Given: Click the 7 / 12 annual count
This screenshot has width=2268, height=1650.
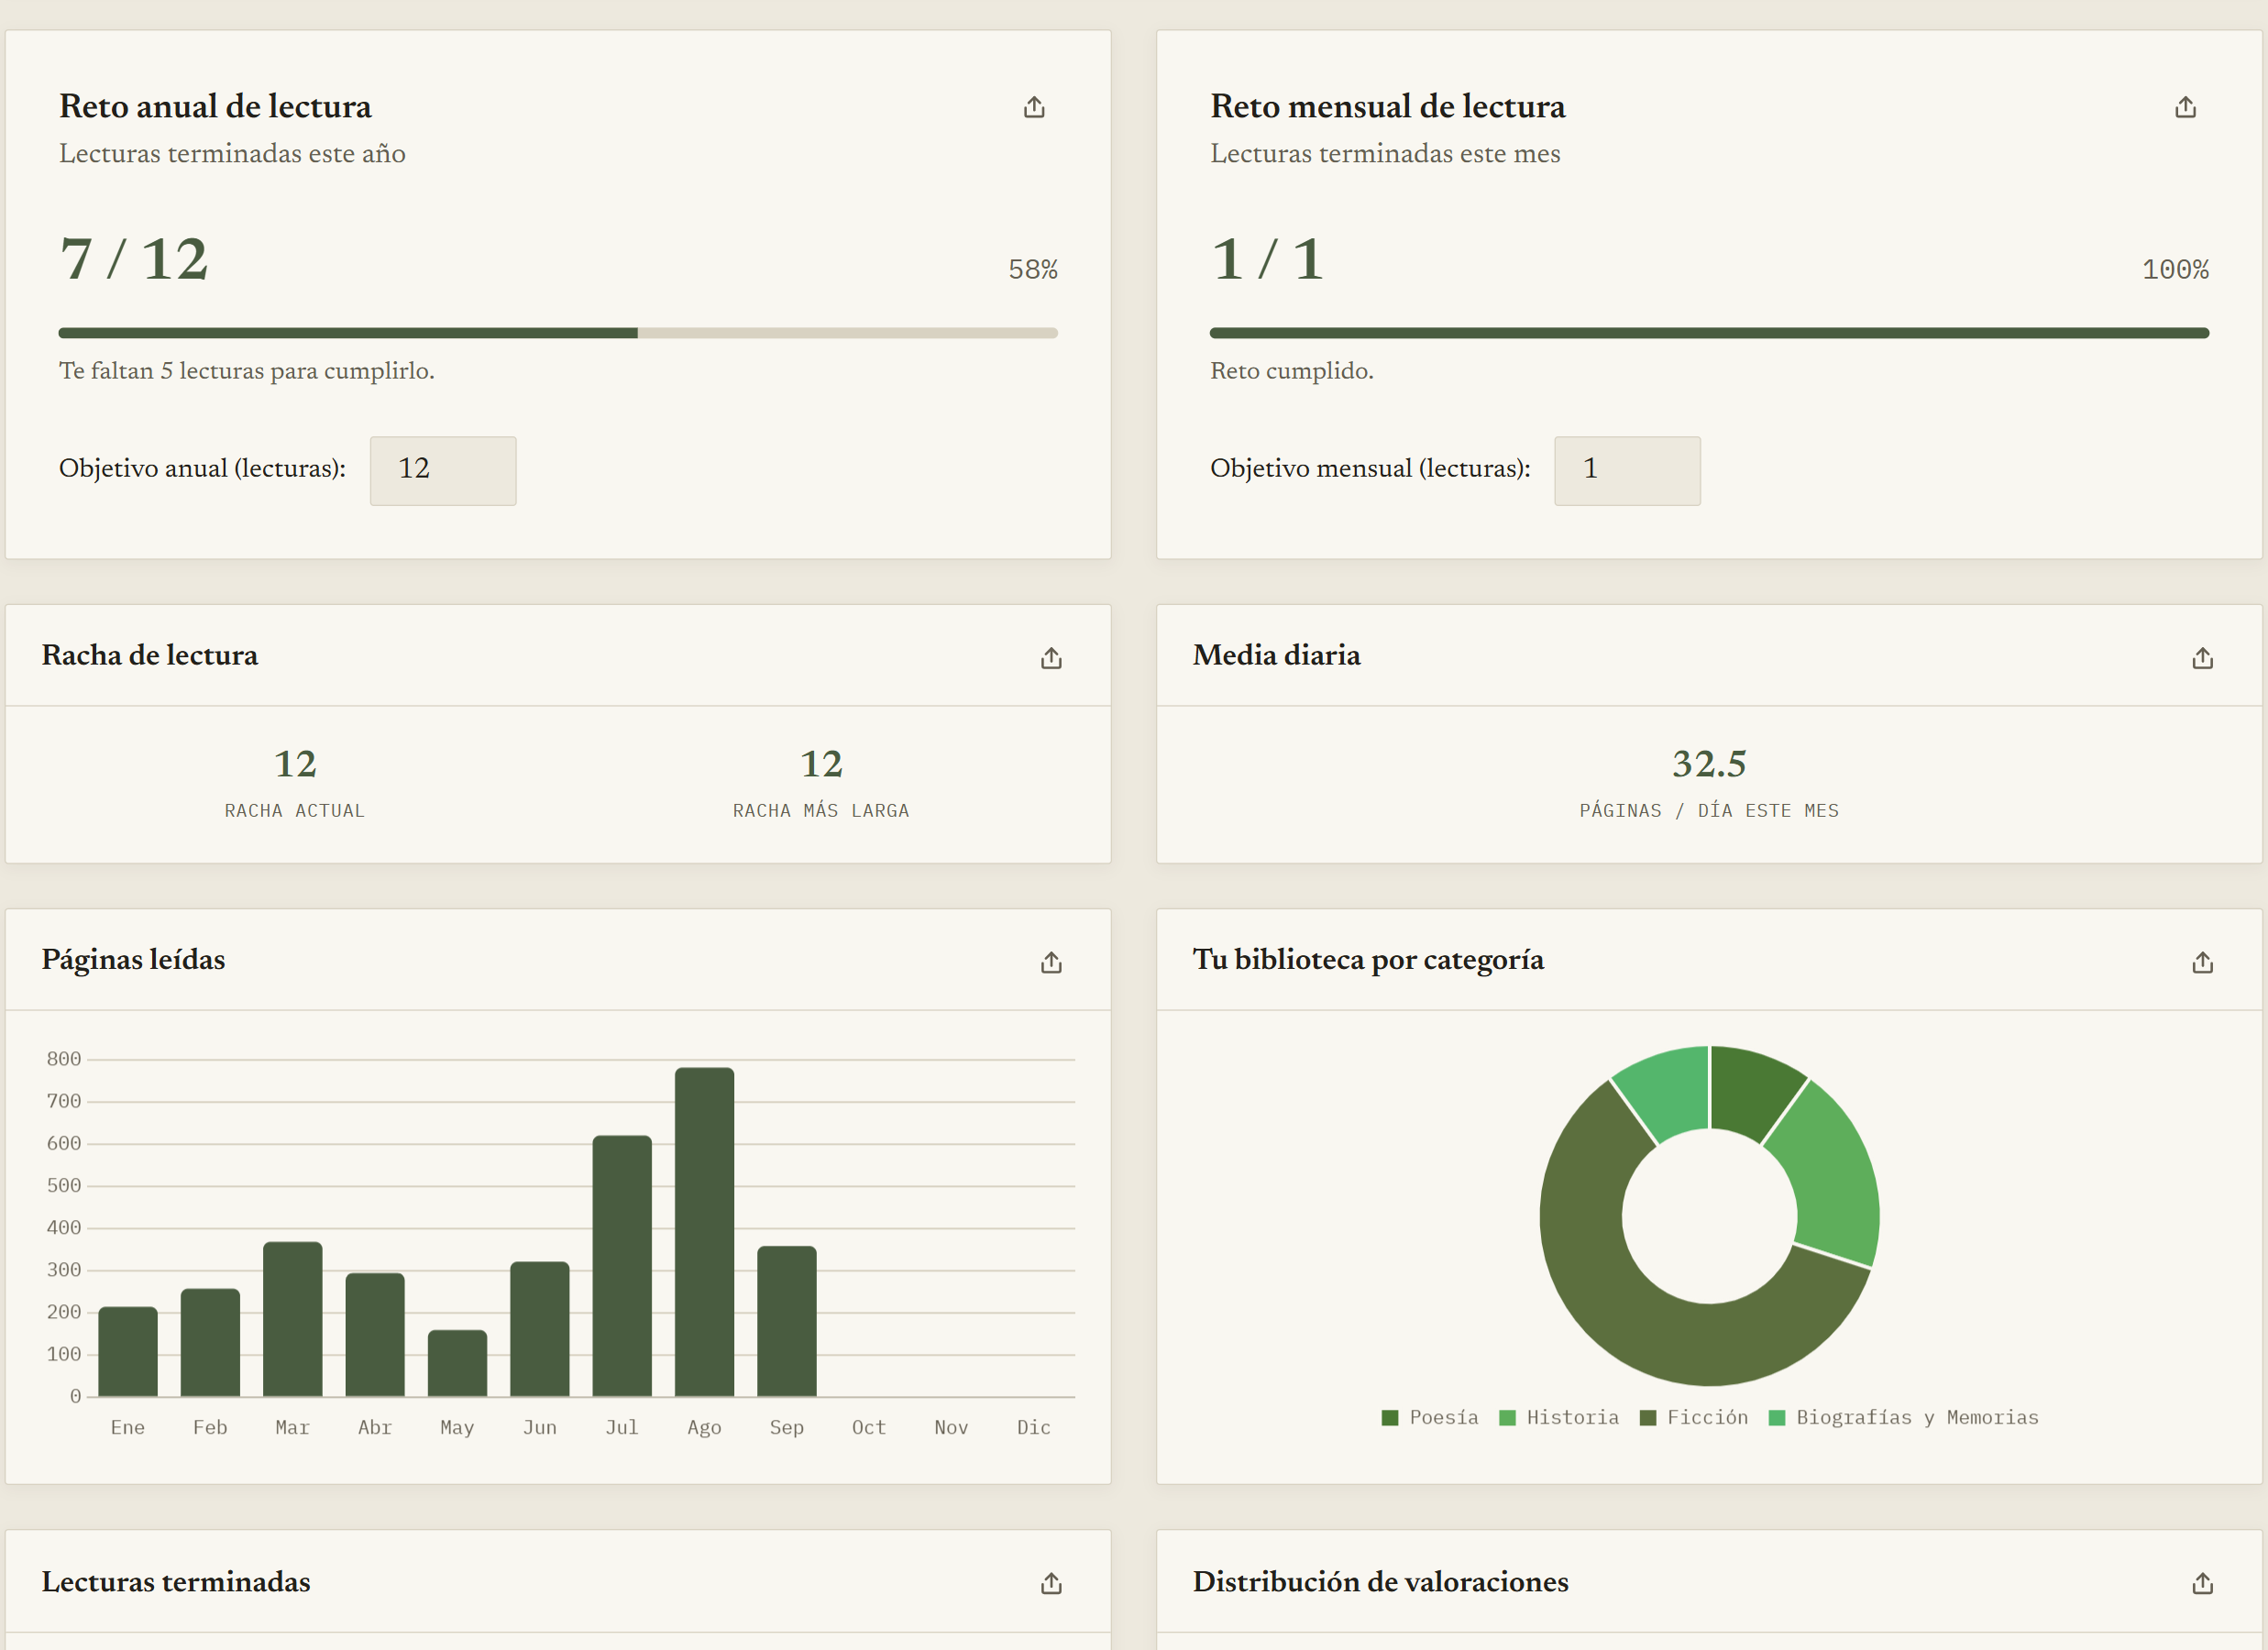Looking at the screenshot, I should coord(134,259).
